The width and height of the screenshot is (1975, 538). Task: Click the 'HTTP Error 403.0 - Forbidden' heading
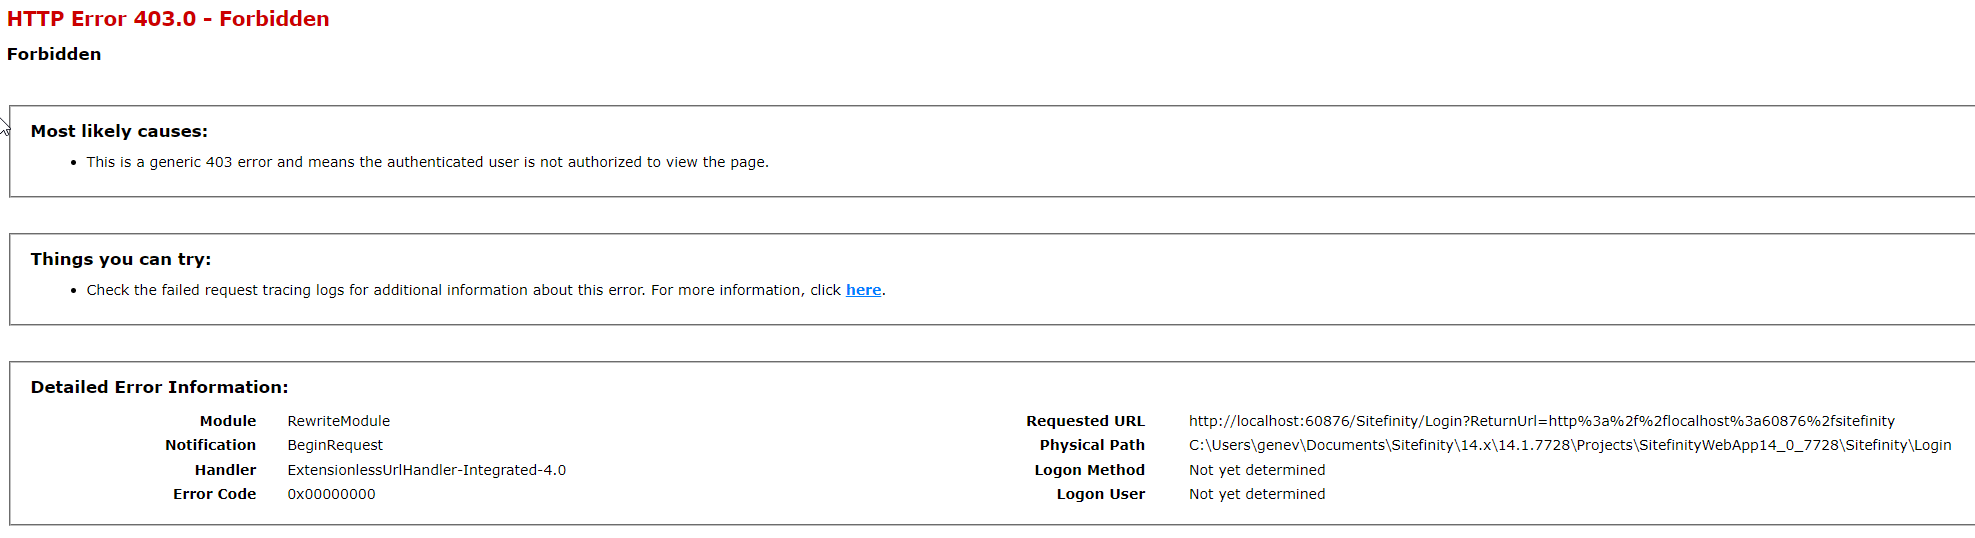point(168,19)
